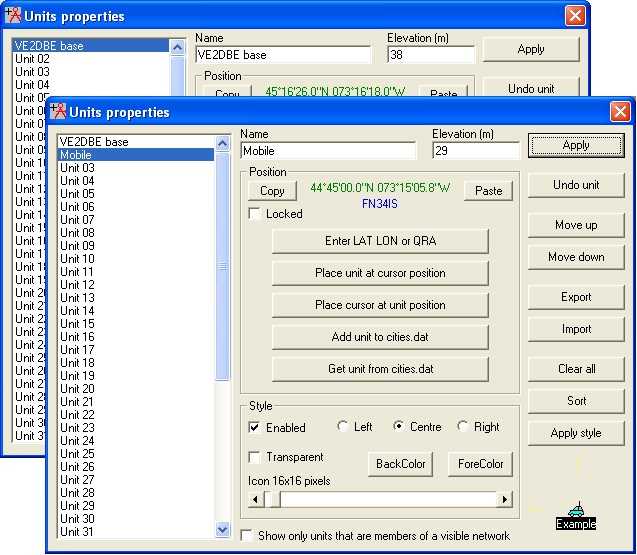Image resolution: width=637 pixels, height=555 pixels.
Task: Close the front Units properties window
Action: point(620,112)
